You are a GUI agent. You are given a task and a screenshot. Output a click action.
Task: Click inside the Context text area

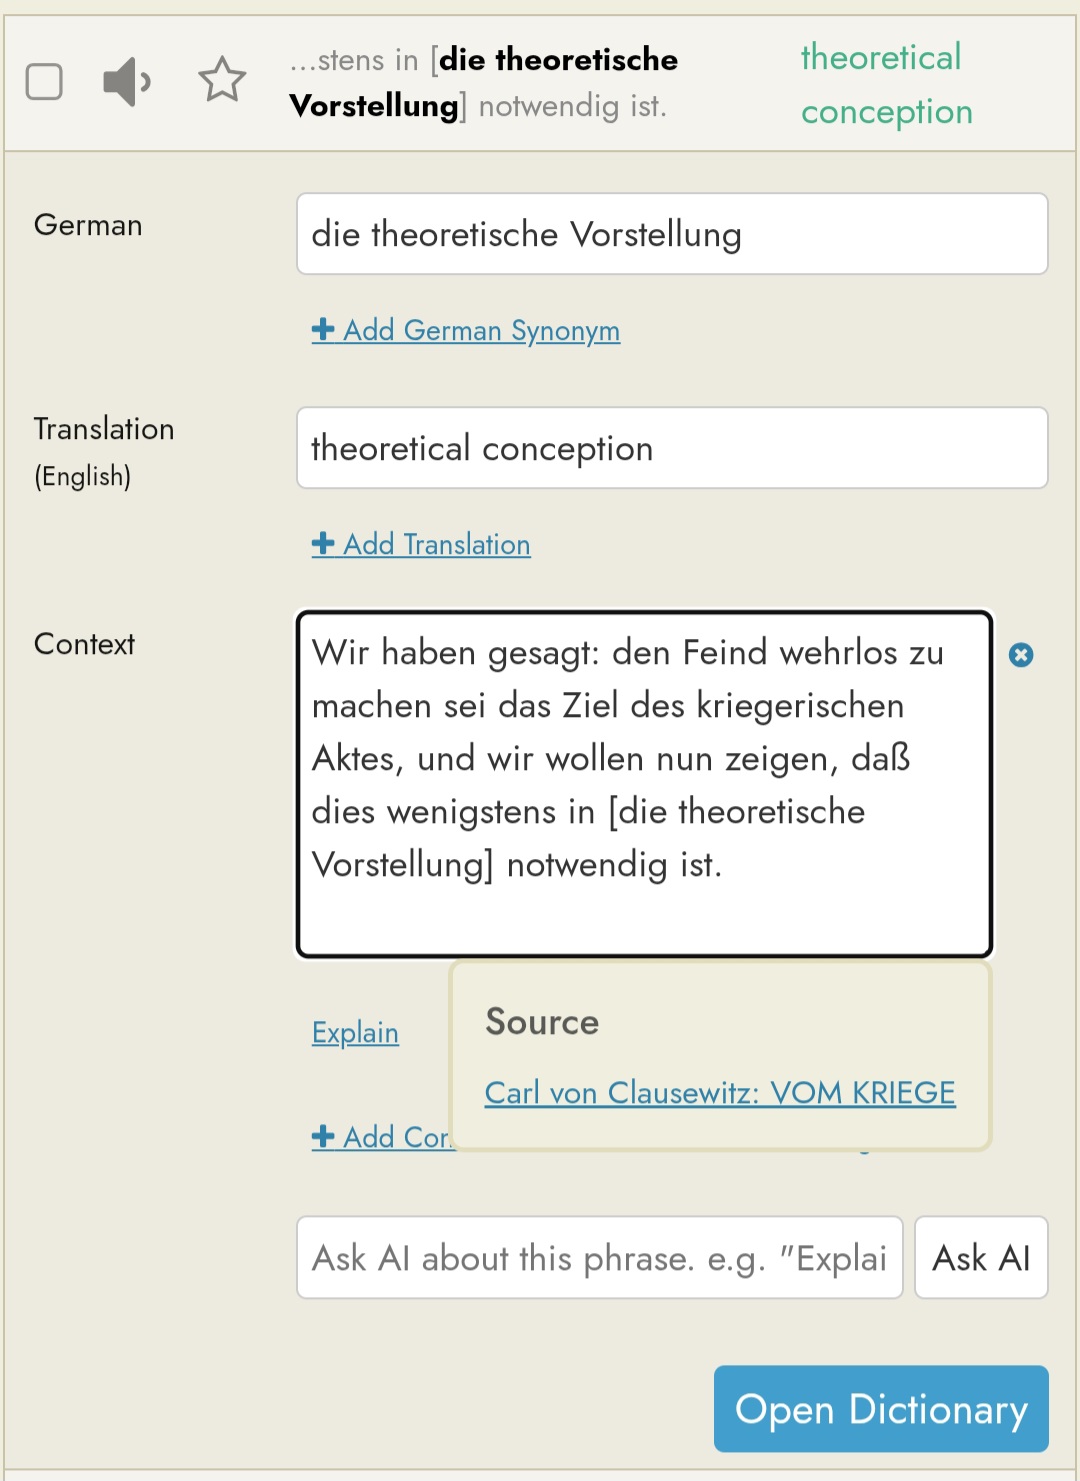tap(644, 784)
